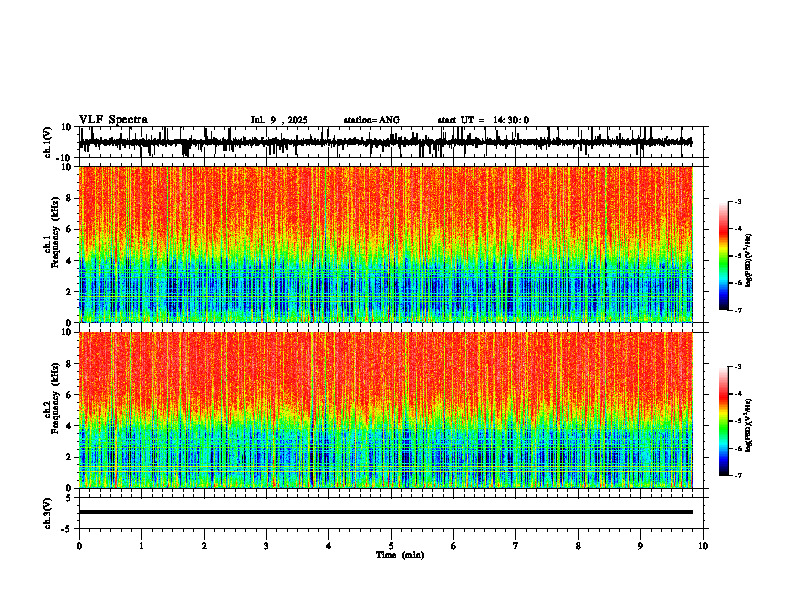The width and height of the screenshot is (792, 612).
Task: Click inside the ch.2 spectrogram panel
Action: 385,410
